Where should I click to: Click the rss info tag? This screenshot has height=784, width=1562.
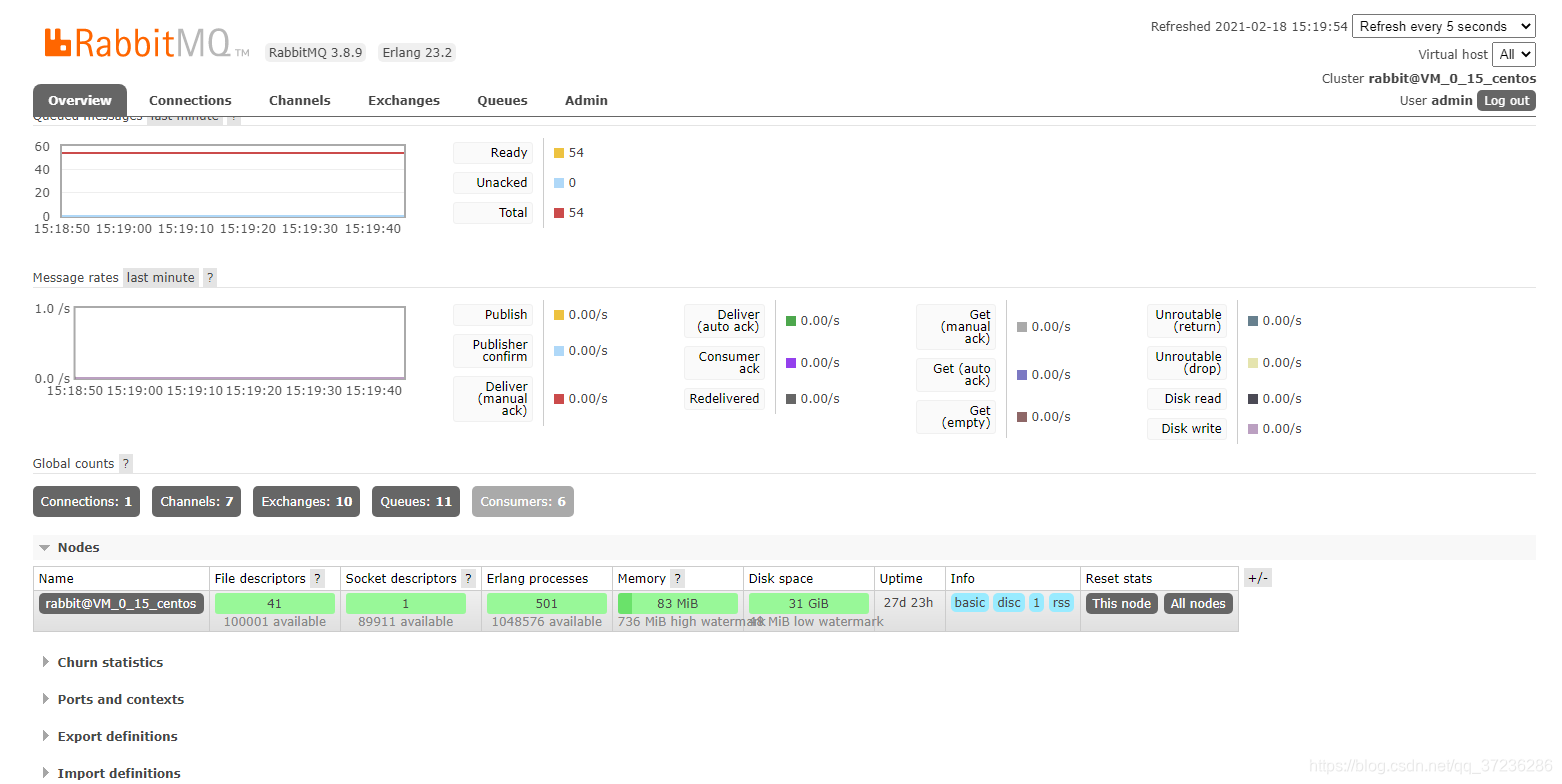tap(1062, 603)
